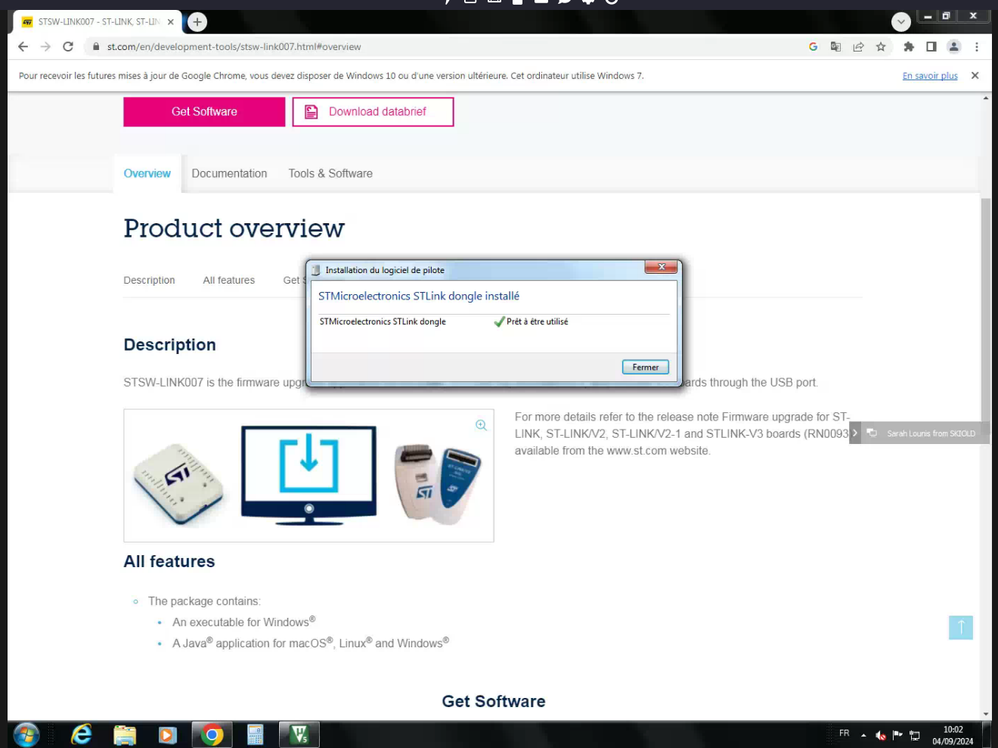
Task: Open the green V taskbar application
Action: tap(299, 735)
